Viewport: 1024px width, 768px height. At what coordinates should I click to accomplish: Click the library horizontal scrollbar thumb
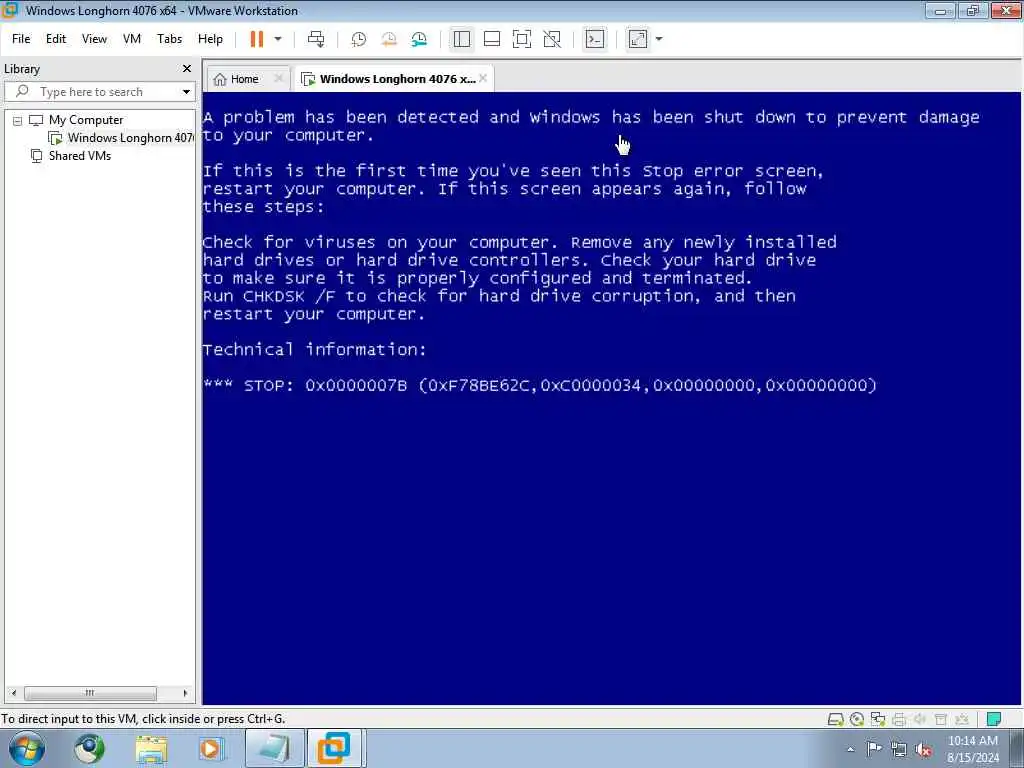point(89,693)
